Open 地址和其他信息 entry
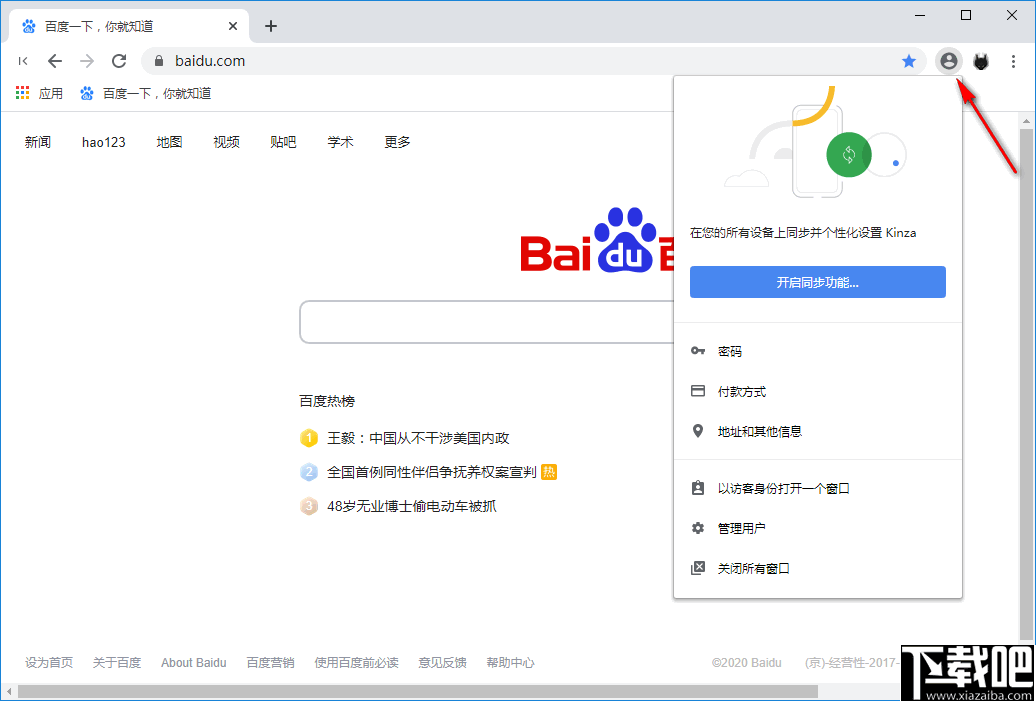 click(x=818, y=432)
